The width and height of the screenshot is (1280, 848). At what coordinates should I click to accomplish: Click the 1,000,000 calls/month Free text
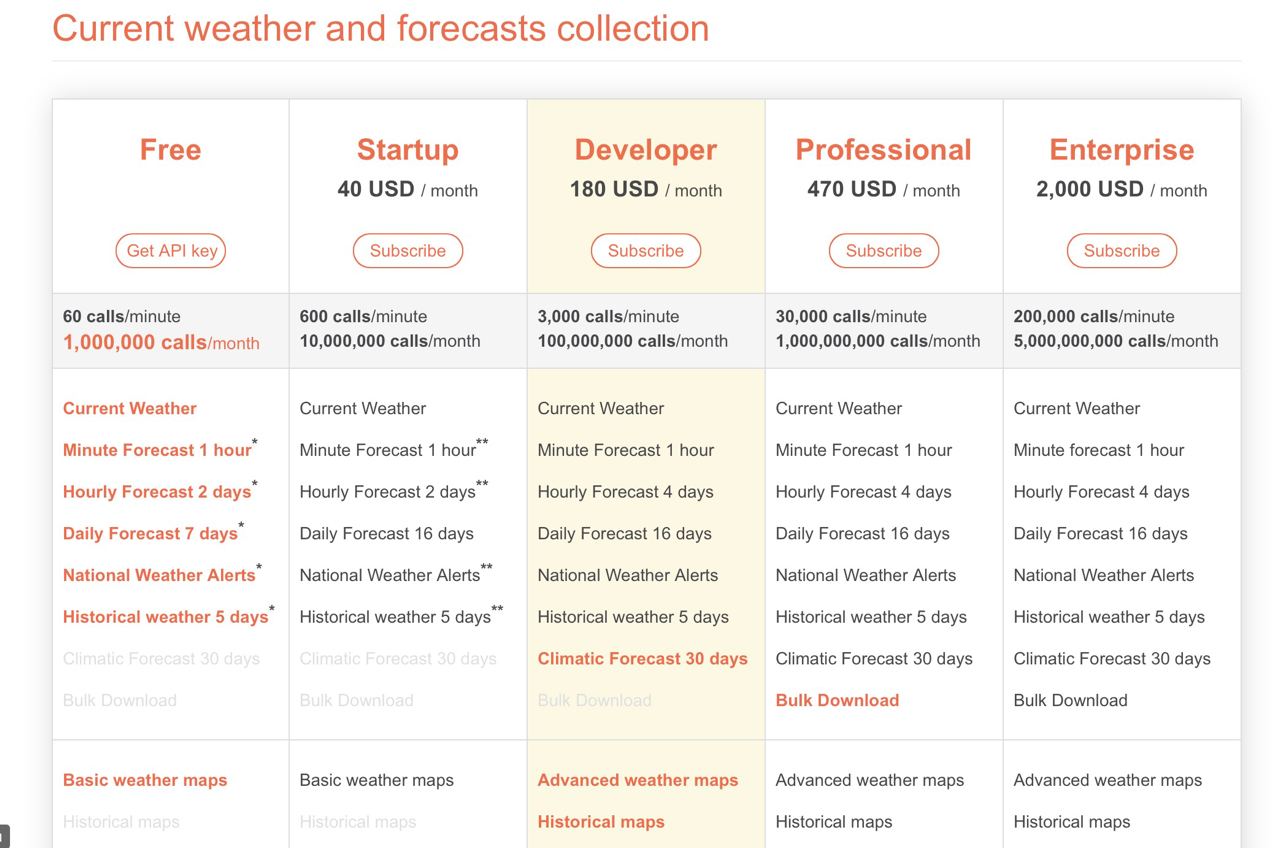coord(161,343)
